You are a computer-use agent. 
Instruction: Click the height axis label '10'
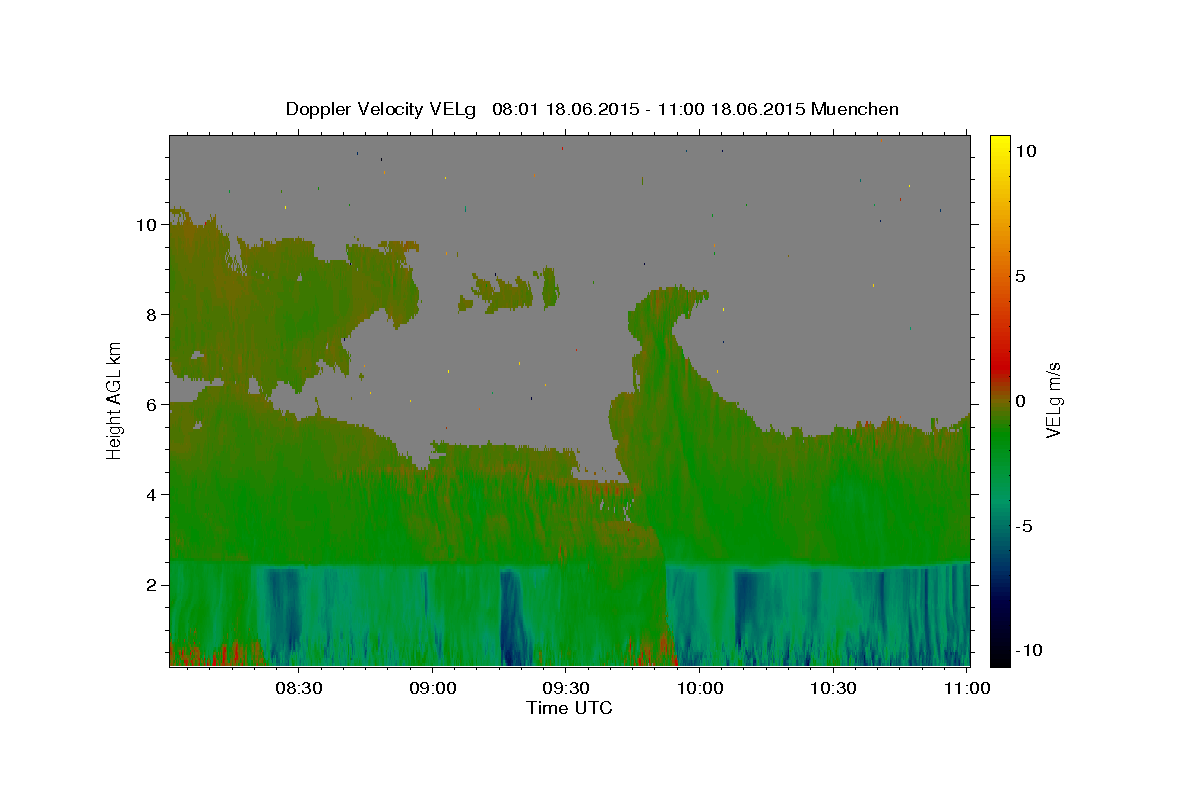pos(146,225)
